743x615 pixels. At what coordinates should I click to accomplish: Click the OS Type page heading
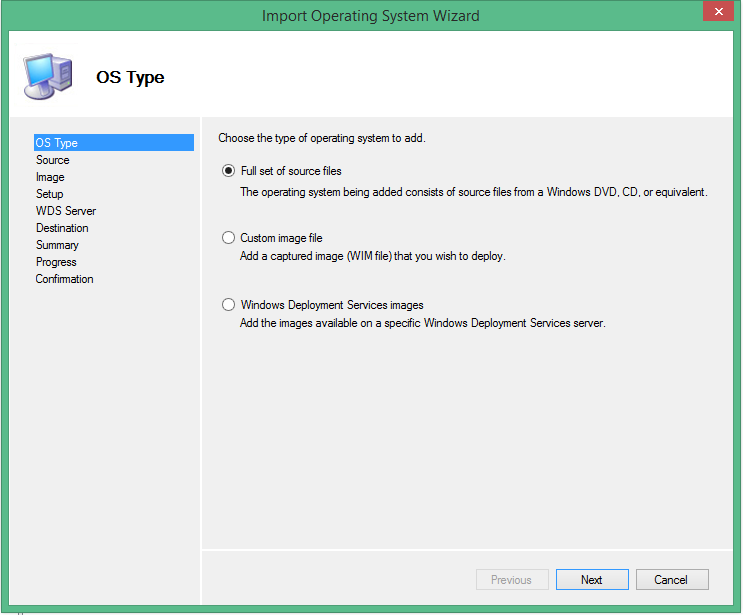(130, 77)
